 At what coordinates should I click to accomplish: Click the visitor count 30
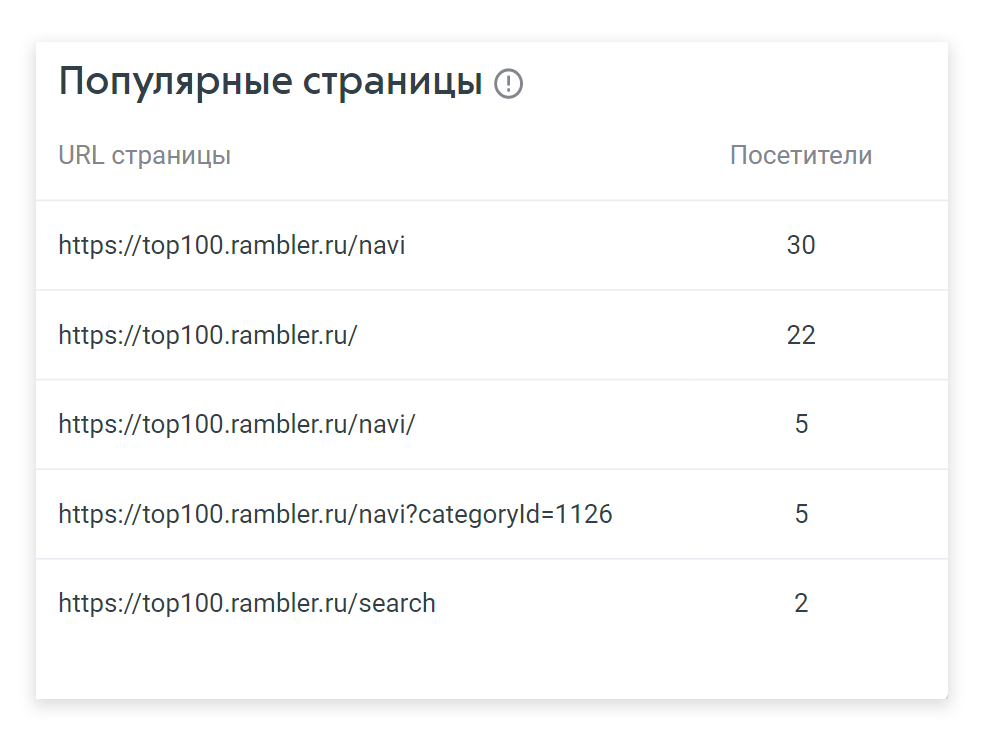[800, 245]
